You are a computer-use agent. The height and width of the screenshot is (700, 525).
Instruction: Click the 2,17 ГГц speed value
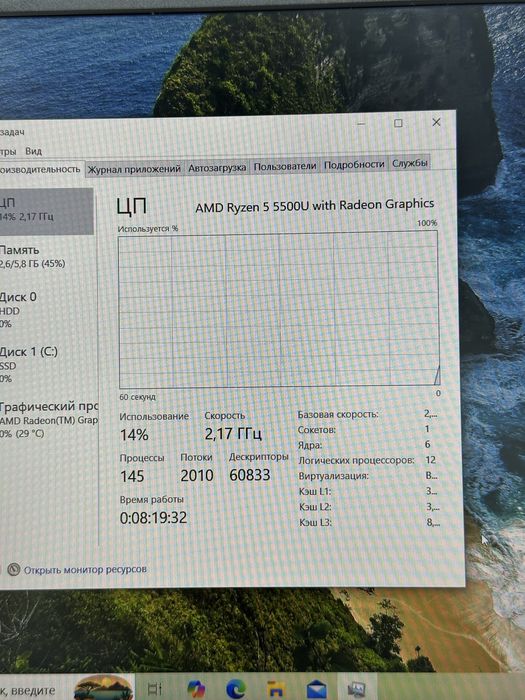pos(233,433)
